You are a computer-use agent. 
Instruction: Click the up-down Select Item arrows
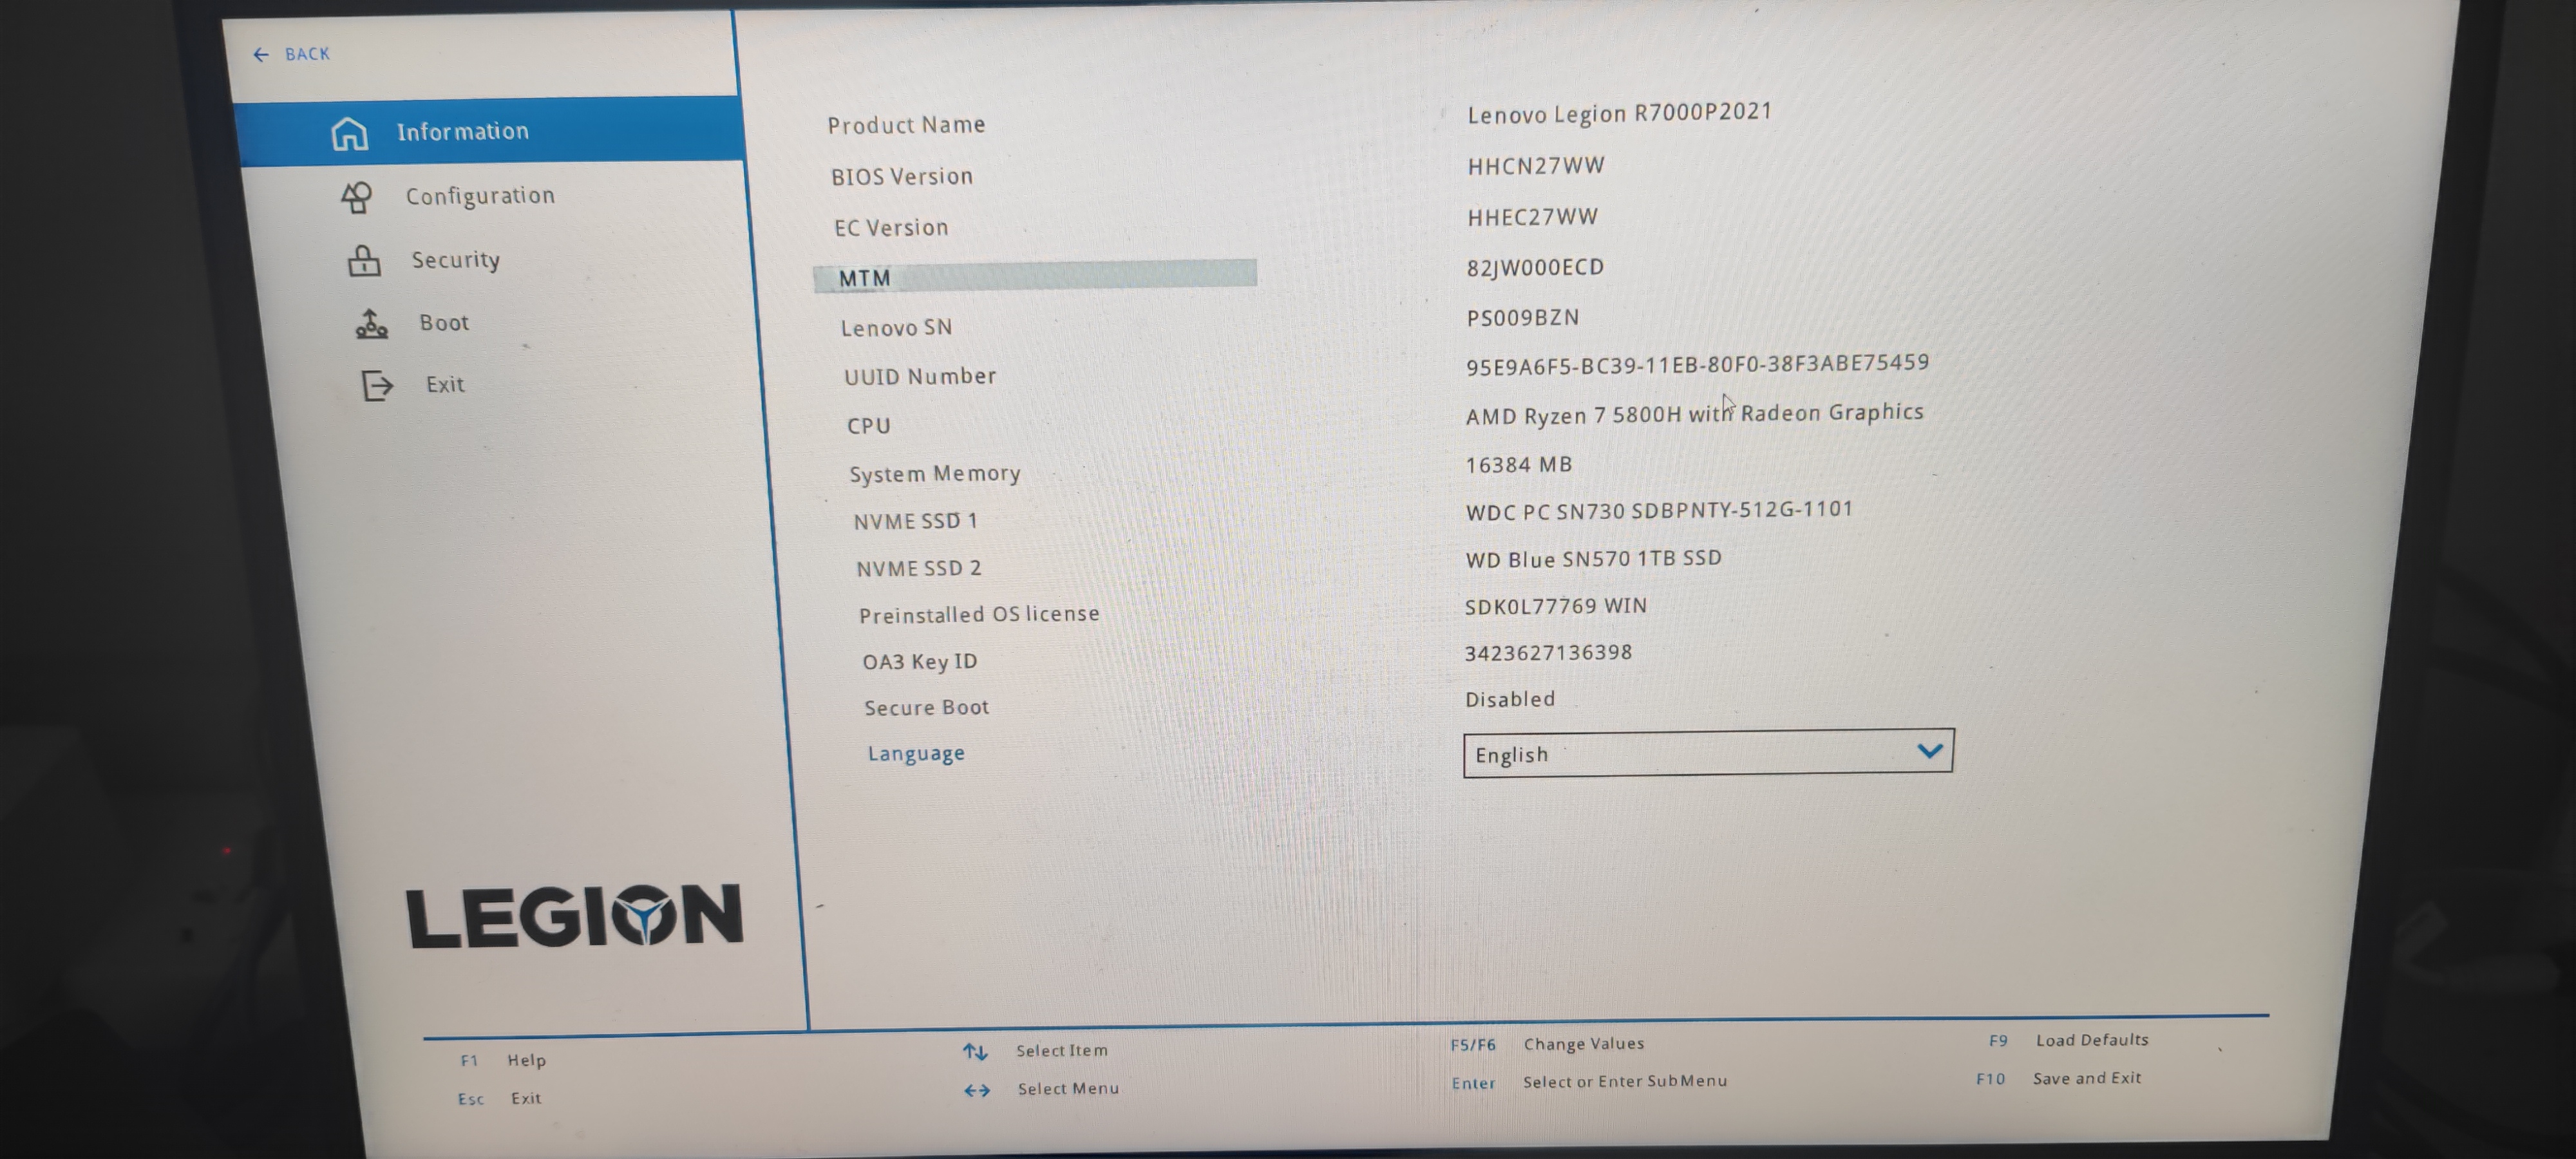[x=975, y=1052]
